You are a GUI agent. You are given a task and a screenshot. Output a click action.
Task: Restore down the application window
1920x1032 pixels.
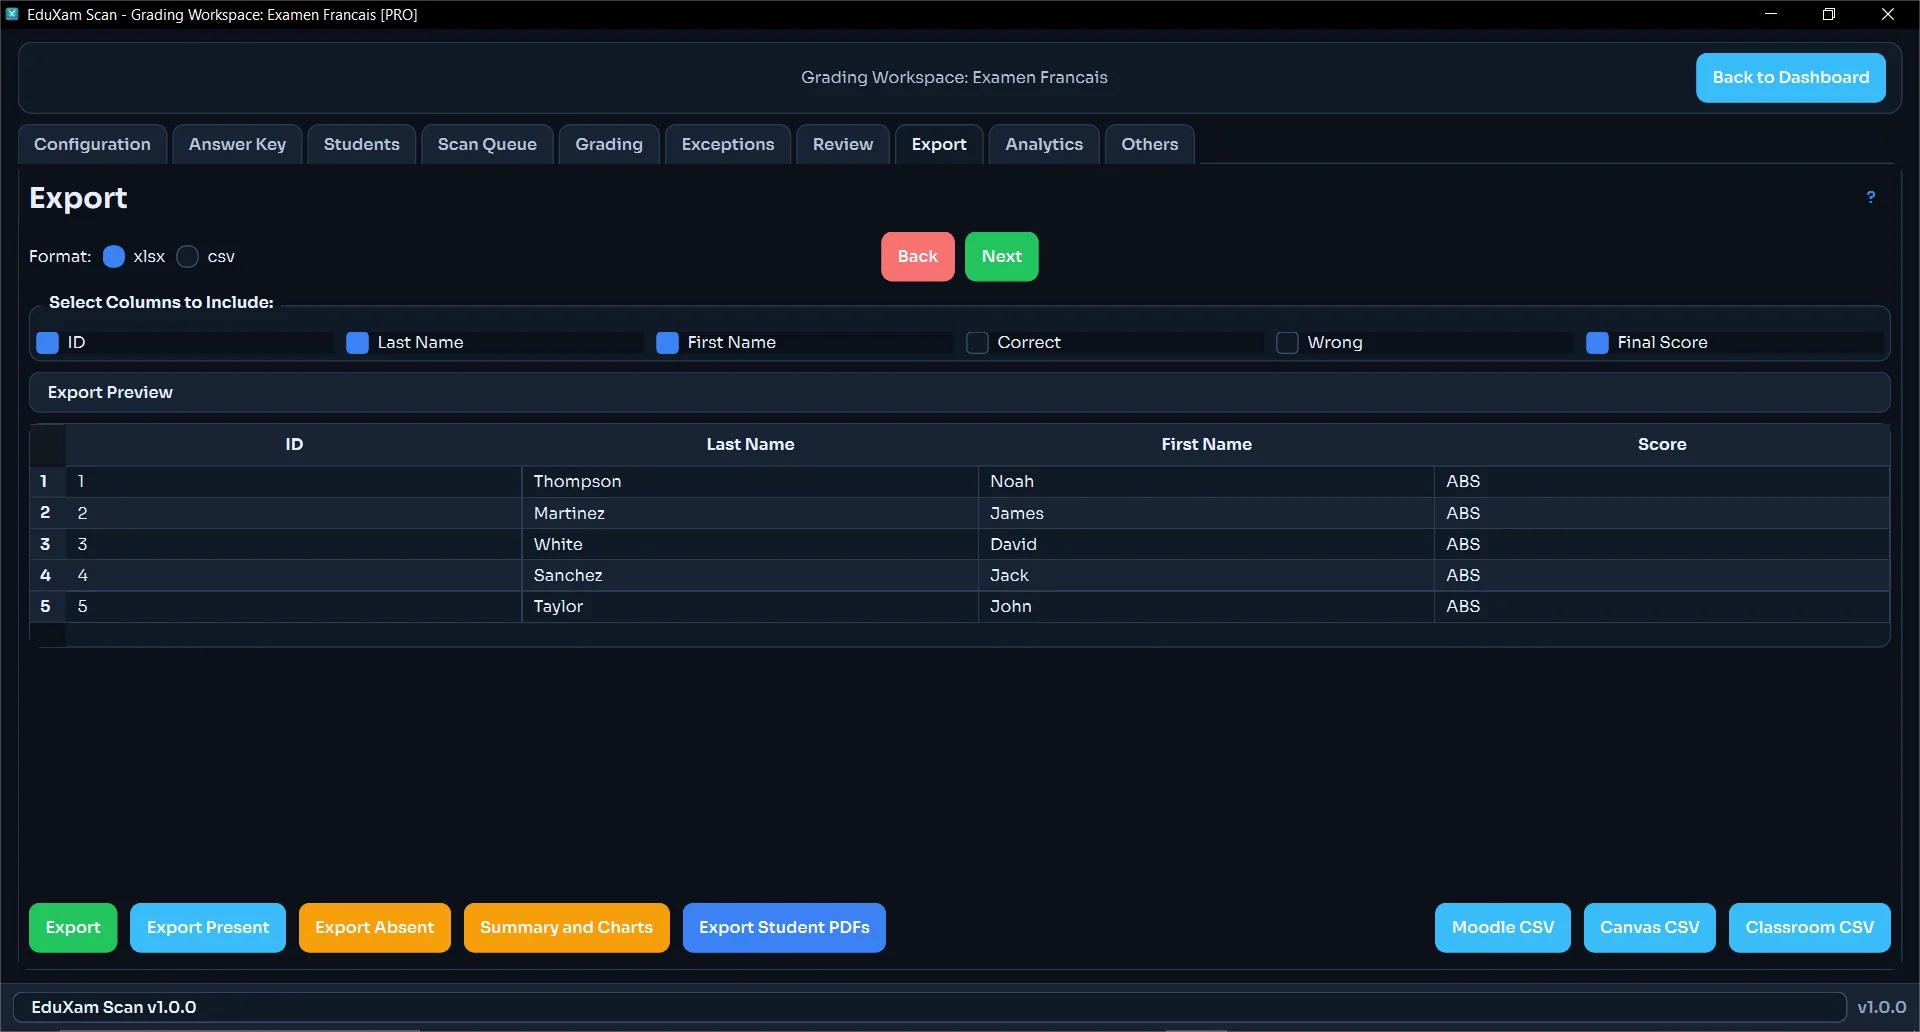[x=1828, y=14]
